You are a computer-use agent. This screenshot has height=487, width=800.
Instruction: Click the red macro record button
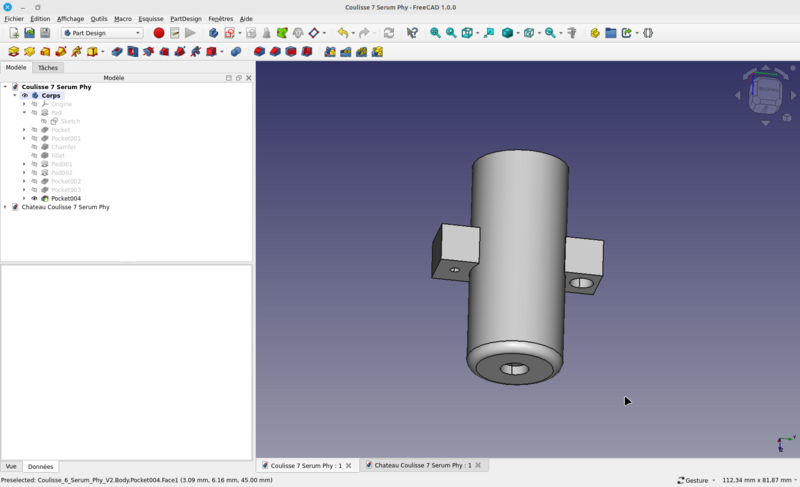[158, 33]
